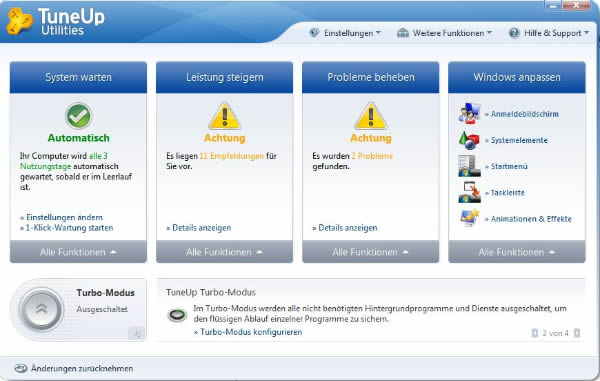
Task: Expand Alle Funktionen under Probleme beheben
Action: [371, 252]
